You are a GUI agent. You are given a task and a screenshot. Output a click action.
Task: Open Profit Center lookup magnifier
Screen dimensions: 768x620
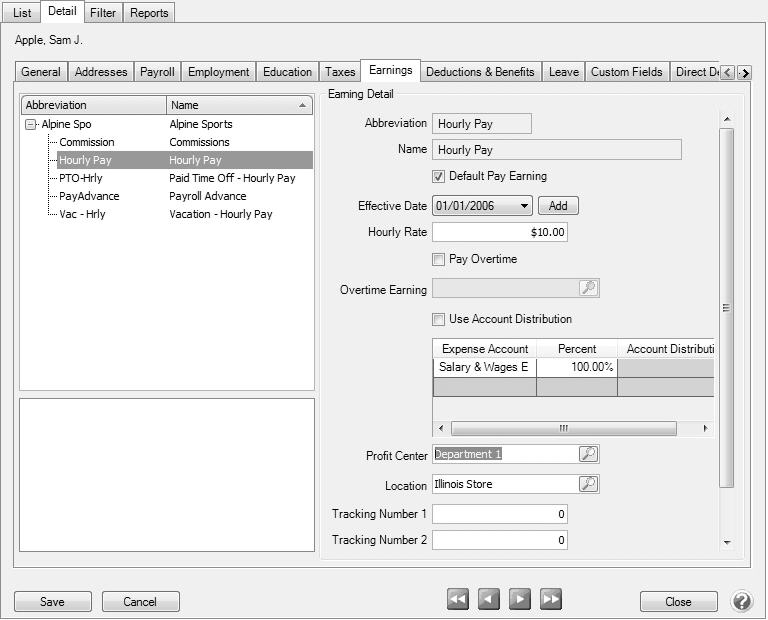[589, 454]
